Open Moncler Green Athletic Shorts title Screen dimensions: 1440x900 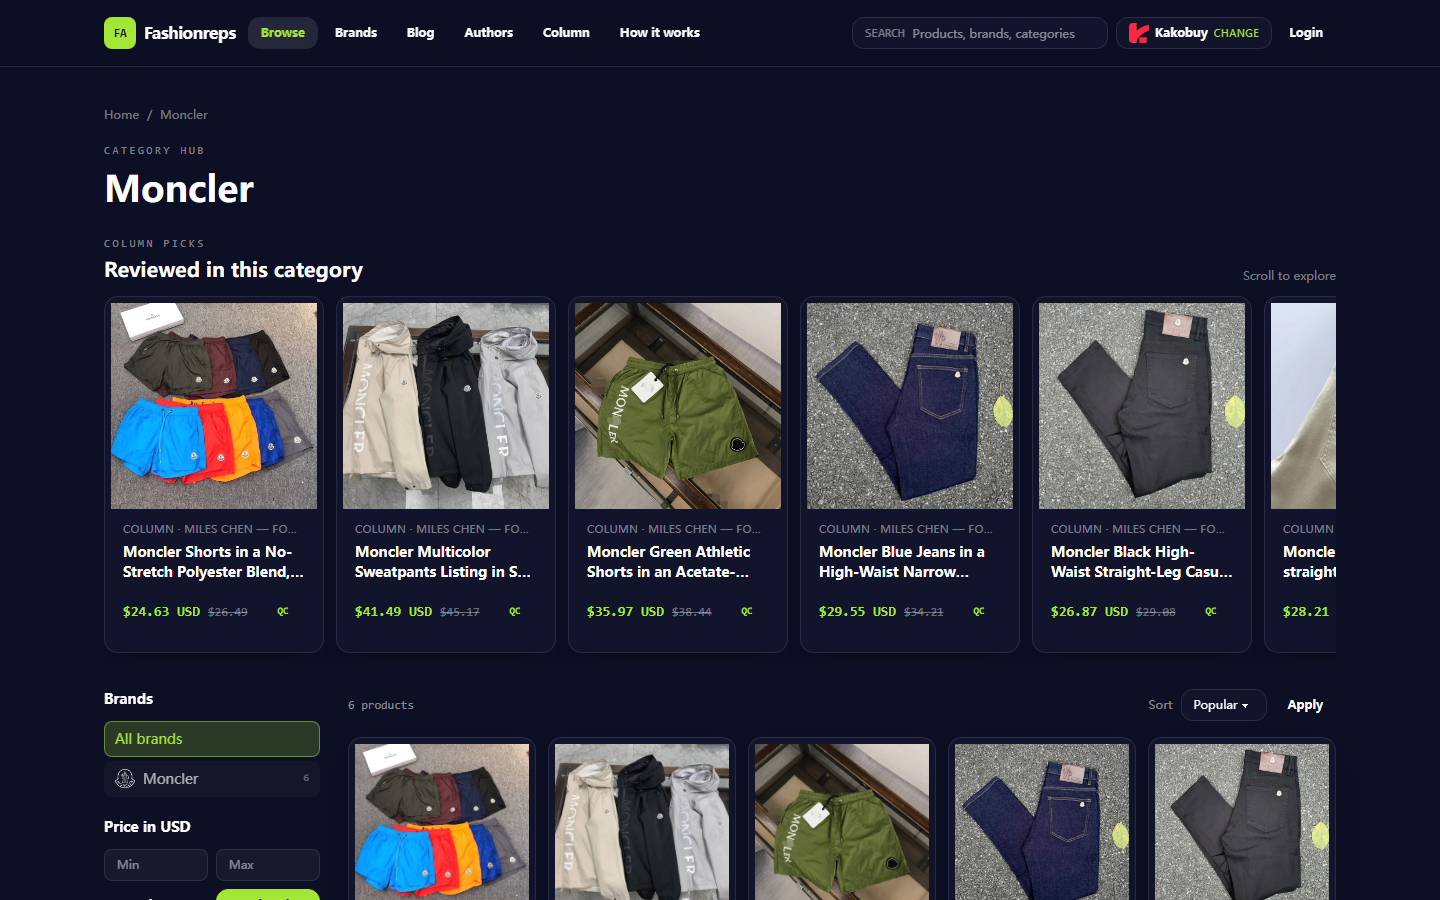coord(669,562)
